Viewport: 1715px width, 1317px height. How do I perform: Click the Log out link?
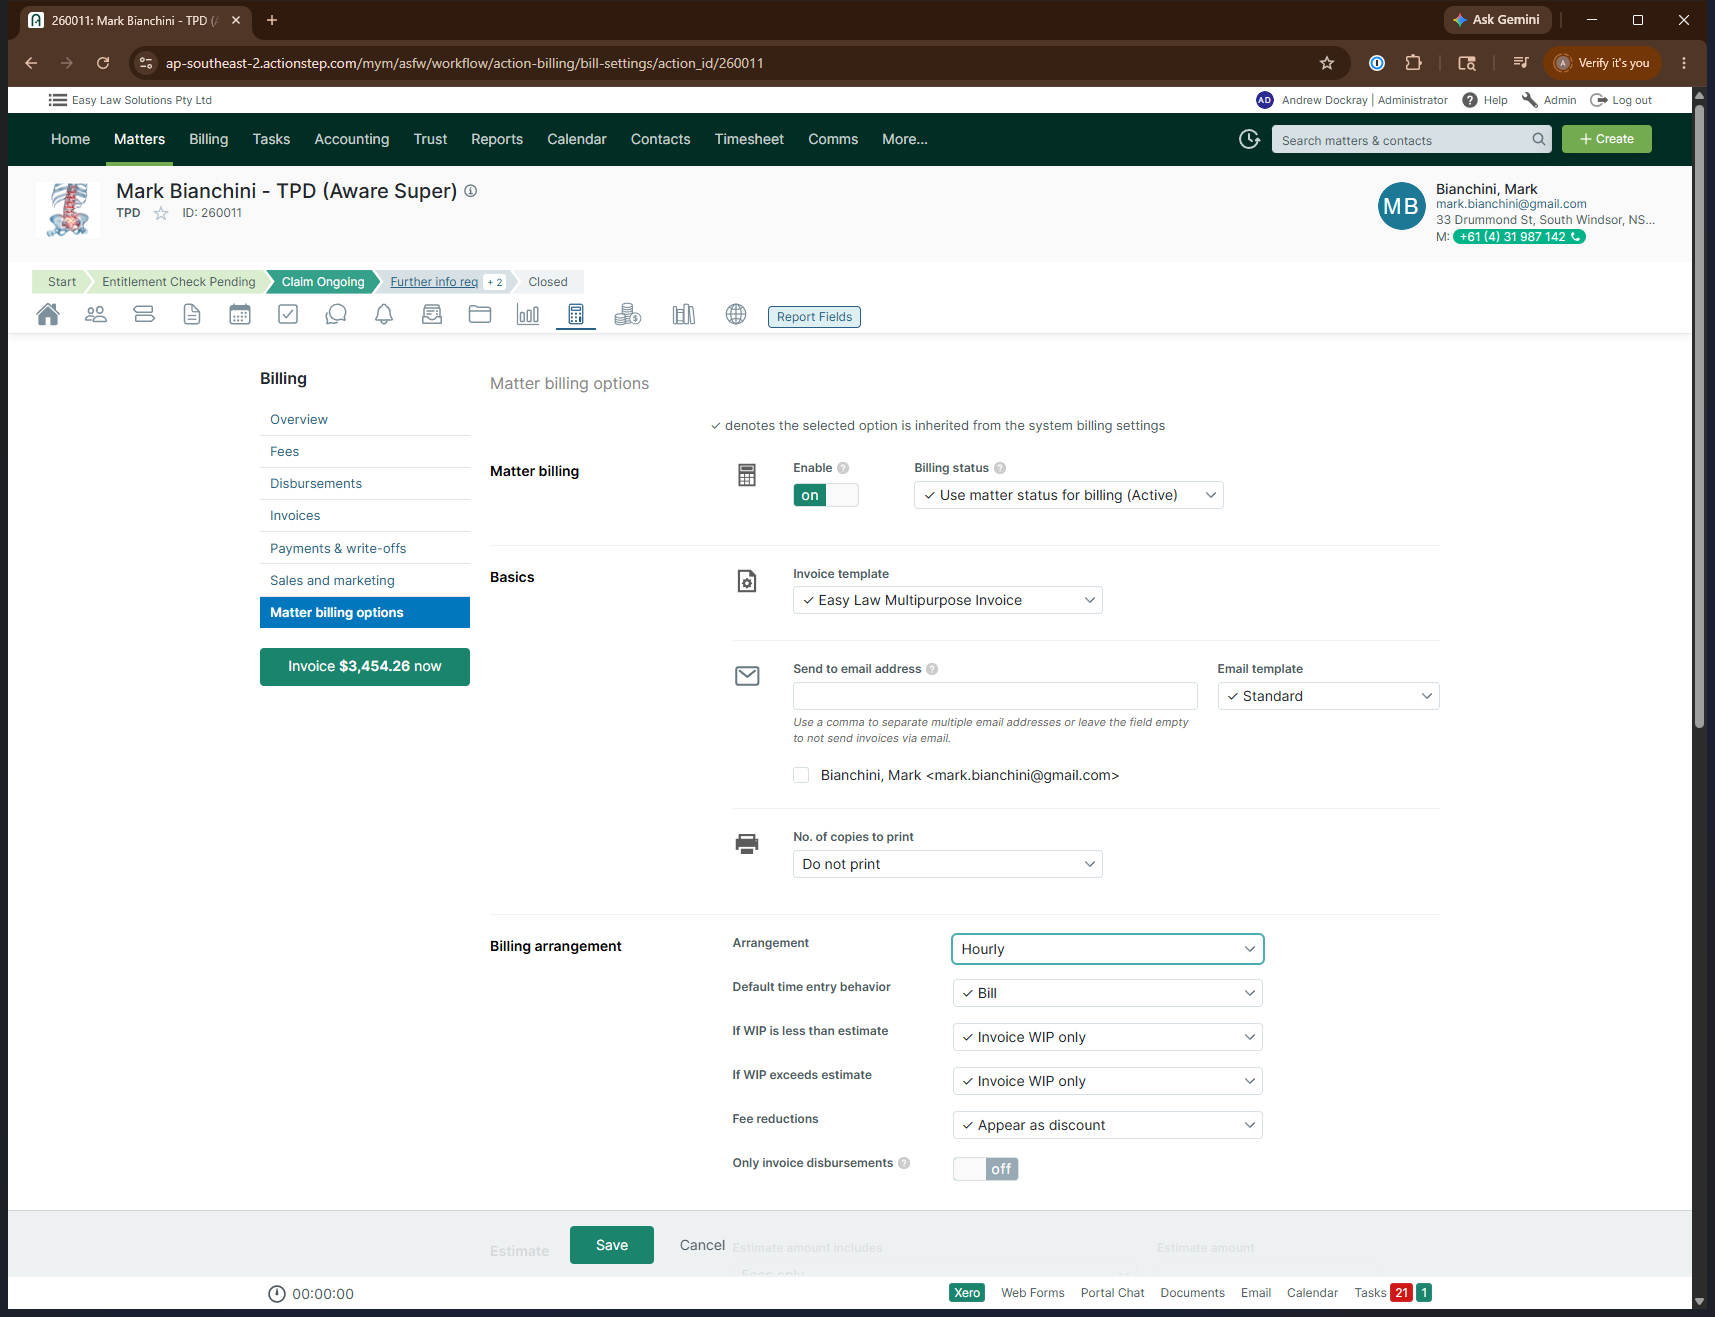point(1622,100)
